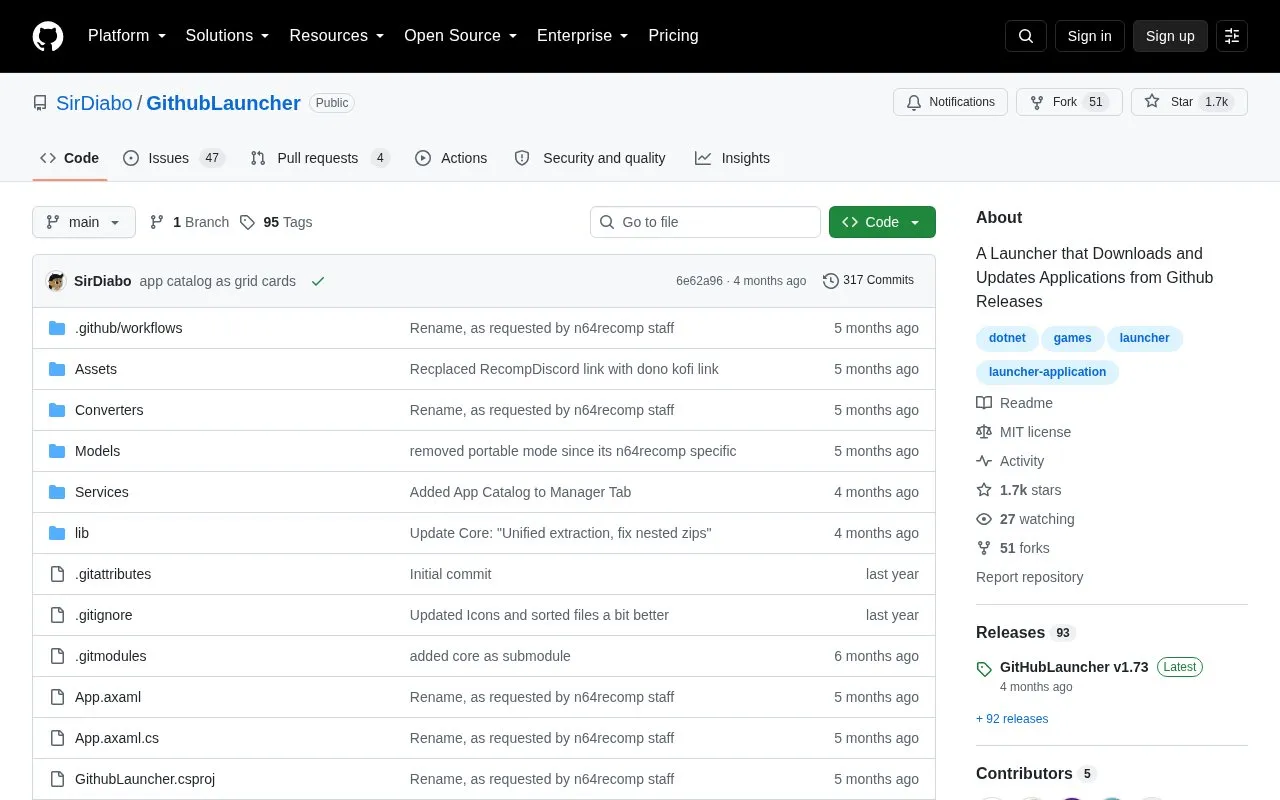Click the Sign in button
Screen dimensions: 1280x800
pos(1090,36)
